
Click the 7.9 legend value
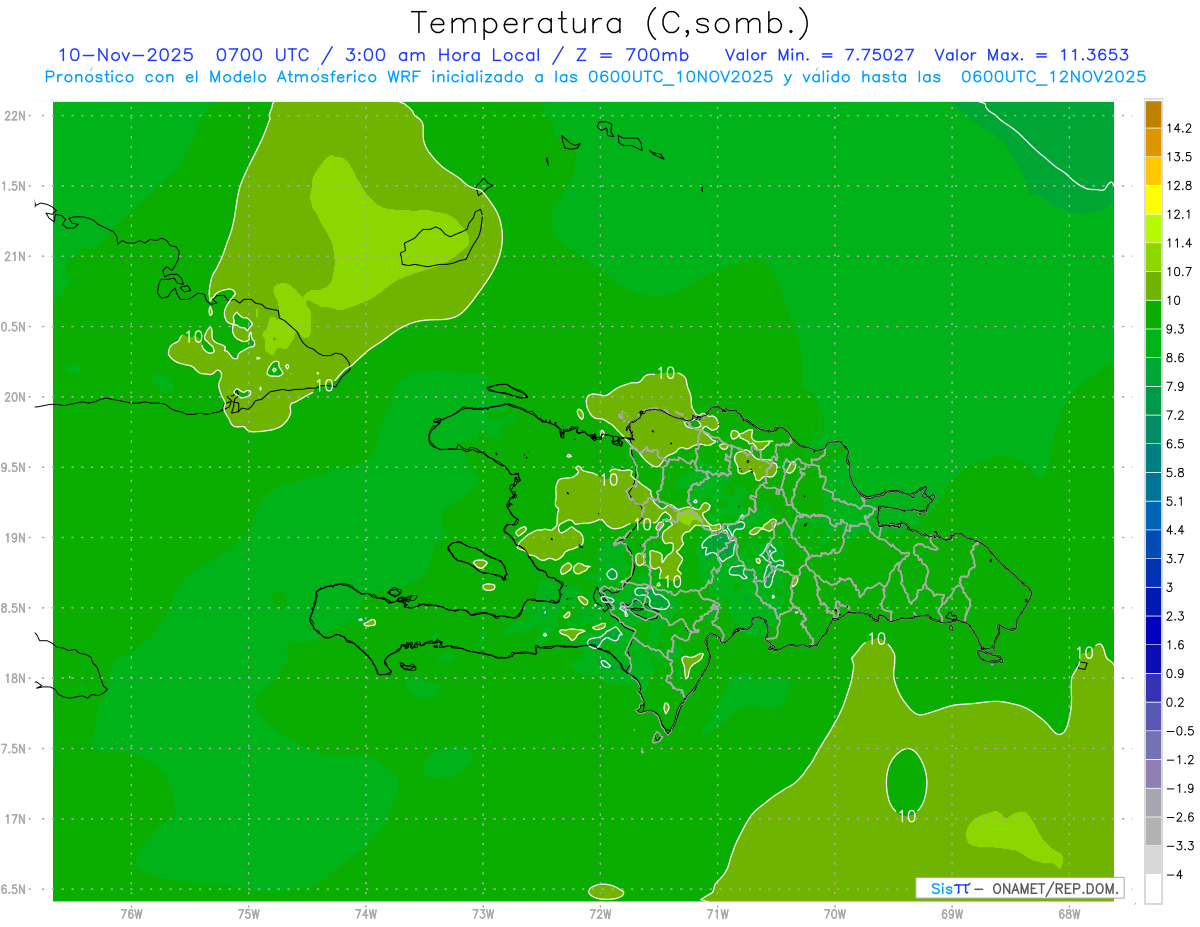tap(1176, 386)
